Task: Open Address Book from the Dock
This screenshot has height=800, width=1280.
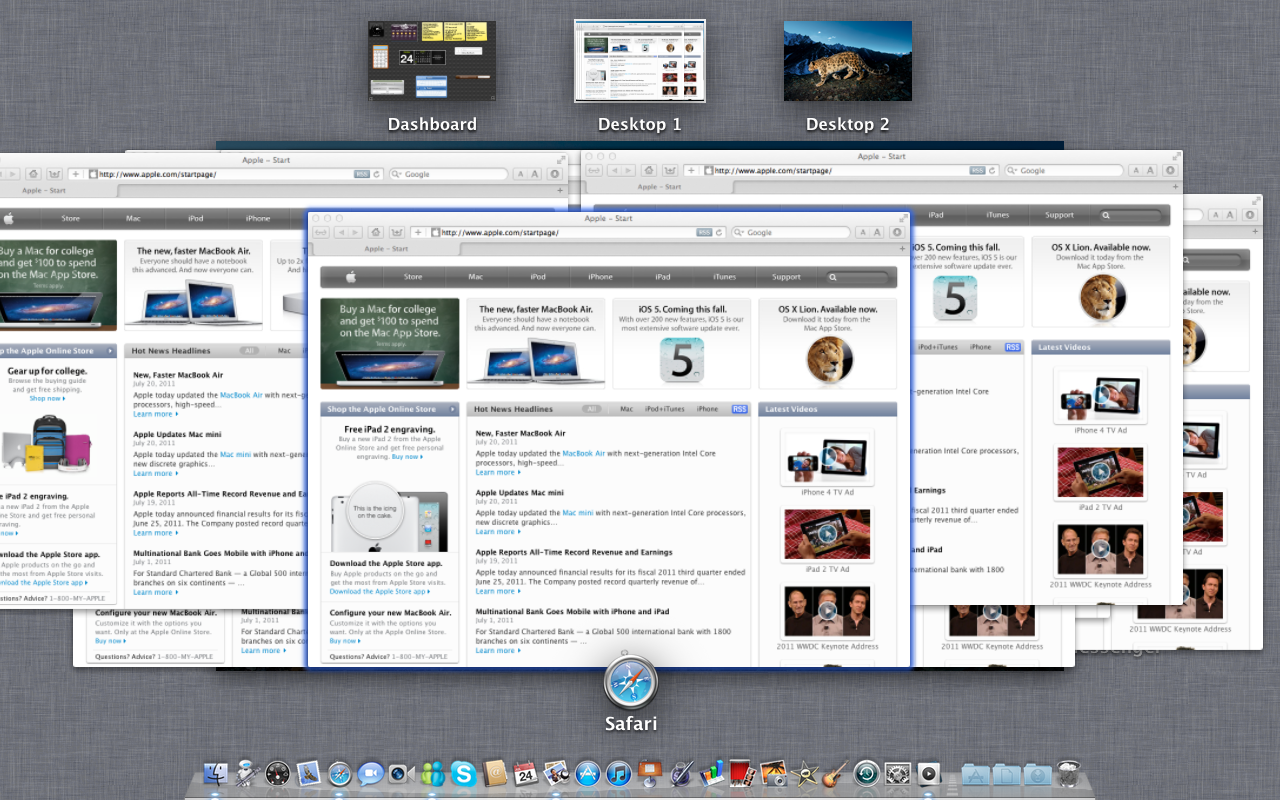Action: pos(494,773)
